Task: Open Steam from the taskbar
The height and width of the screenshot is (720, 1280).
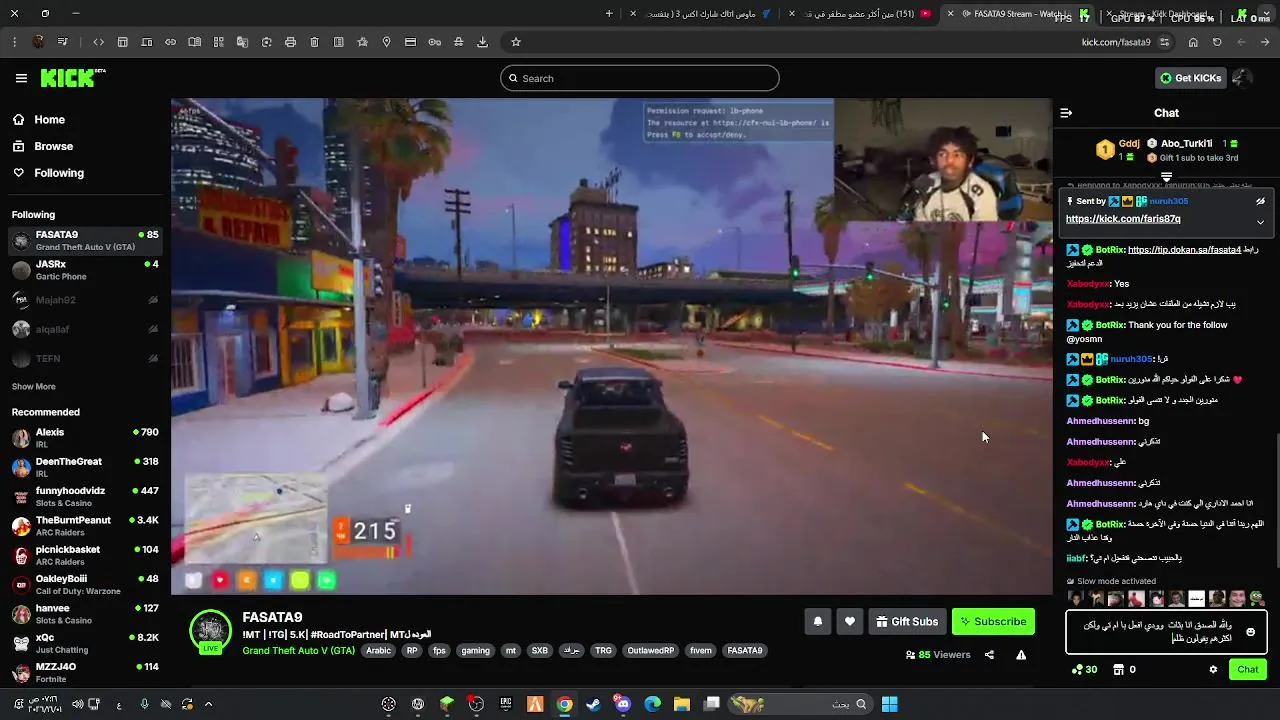Action: (x=593, y=704)
